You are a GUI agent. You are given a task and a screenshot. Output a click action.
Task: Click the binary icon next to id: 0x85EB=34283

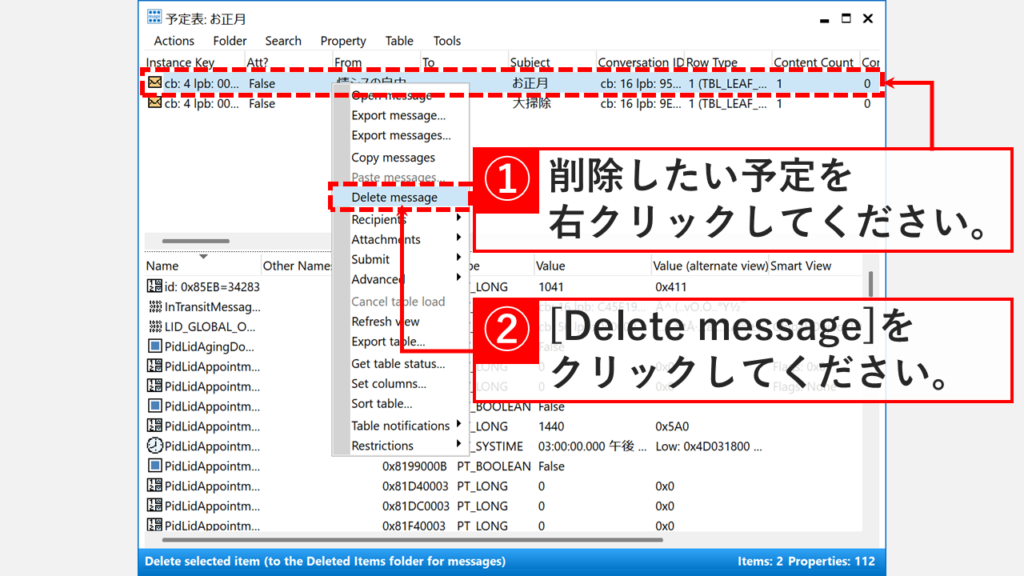coord(152,284)
